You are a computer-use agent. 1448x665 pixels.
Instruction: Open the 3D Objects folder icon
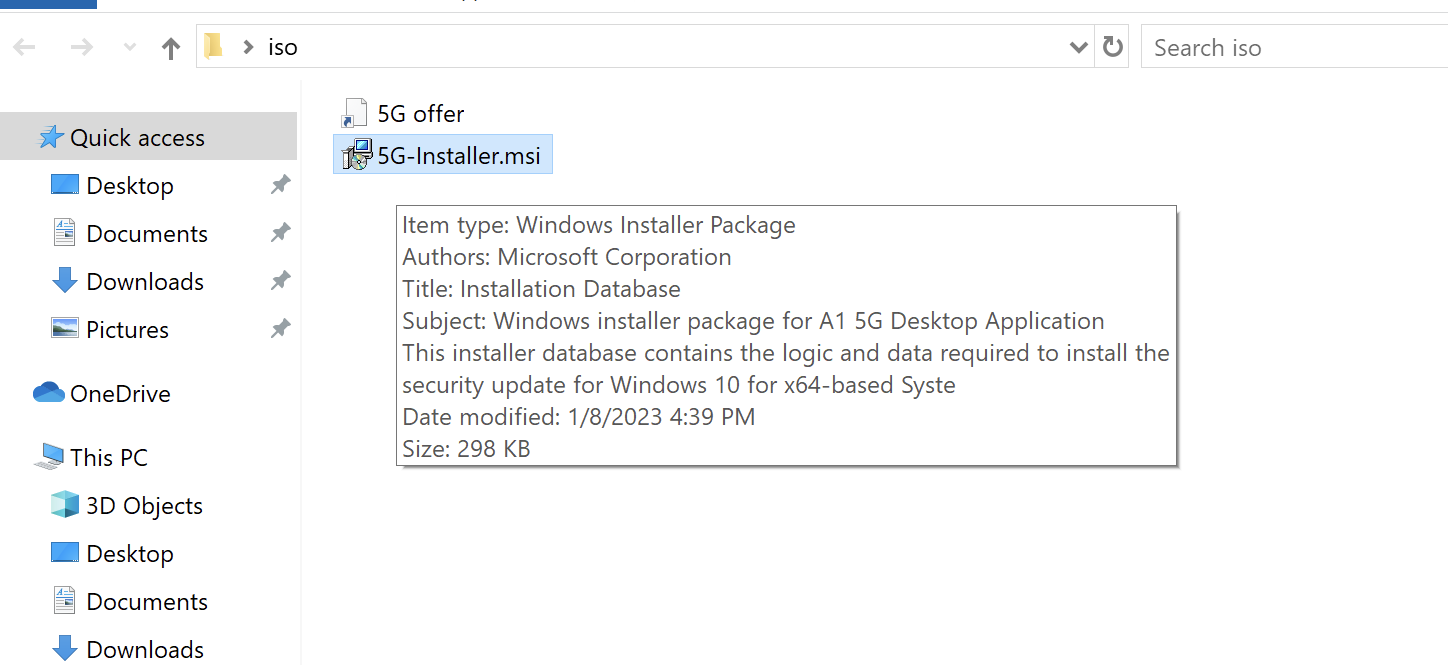point(63,505)
